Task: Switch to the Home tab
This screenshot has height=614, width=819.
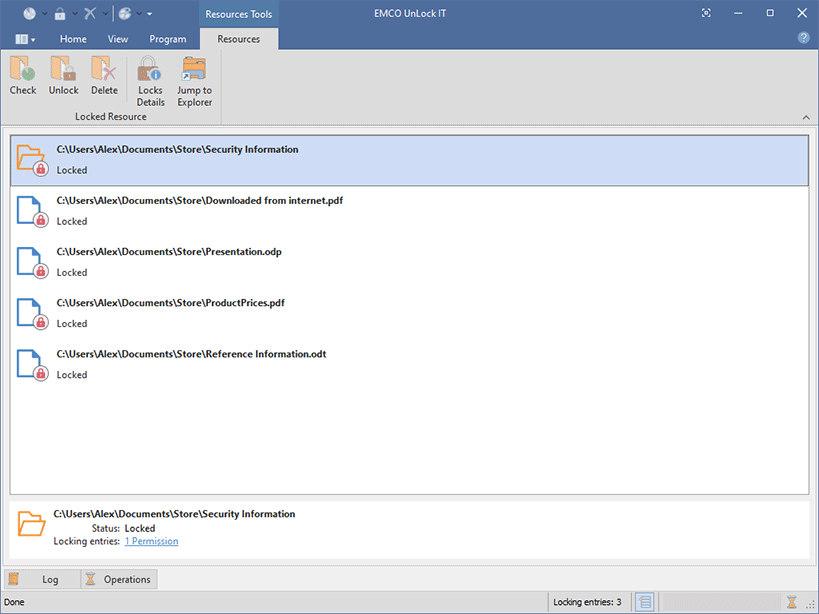Action: point(73,39)
